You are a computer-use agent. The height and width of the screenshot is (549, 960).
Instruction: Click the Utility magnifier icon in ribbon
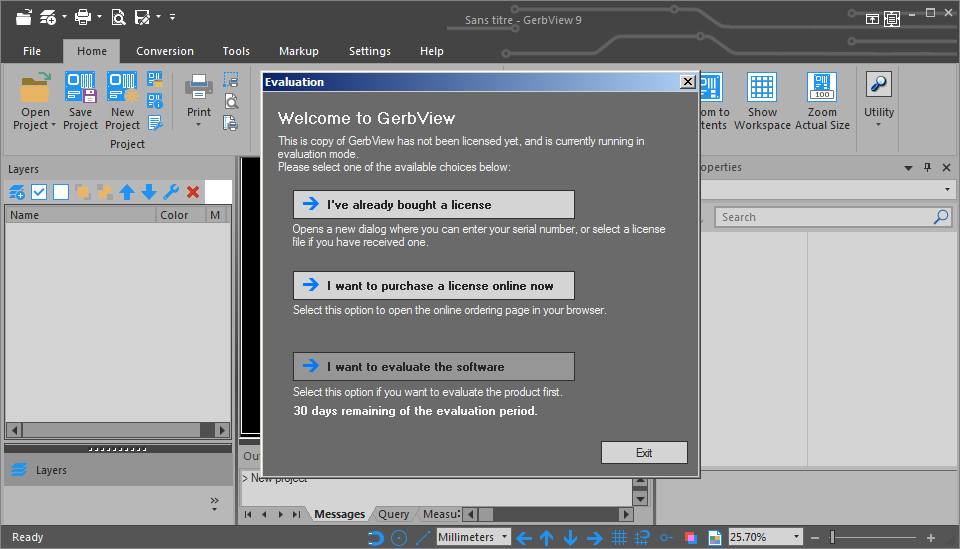[879, 84]
